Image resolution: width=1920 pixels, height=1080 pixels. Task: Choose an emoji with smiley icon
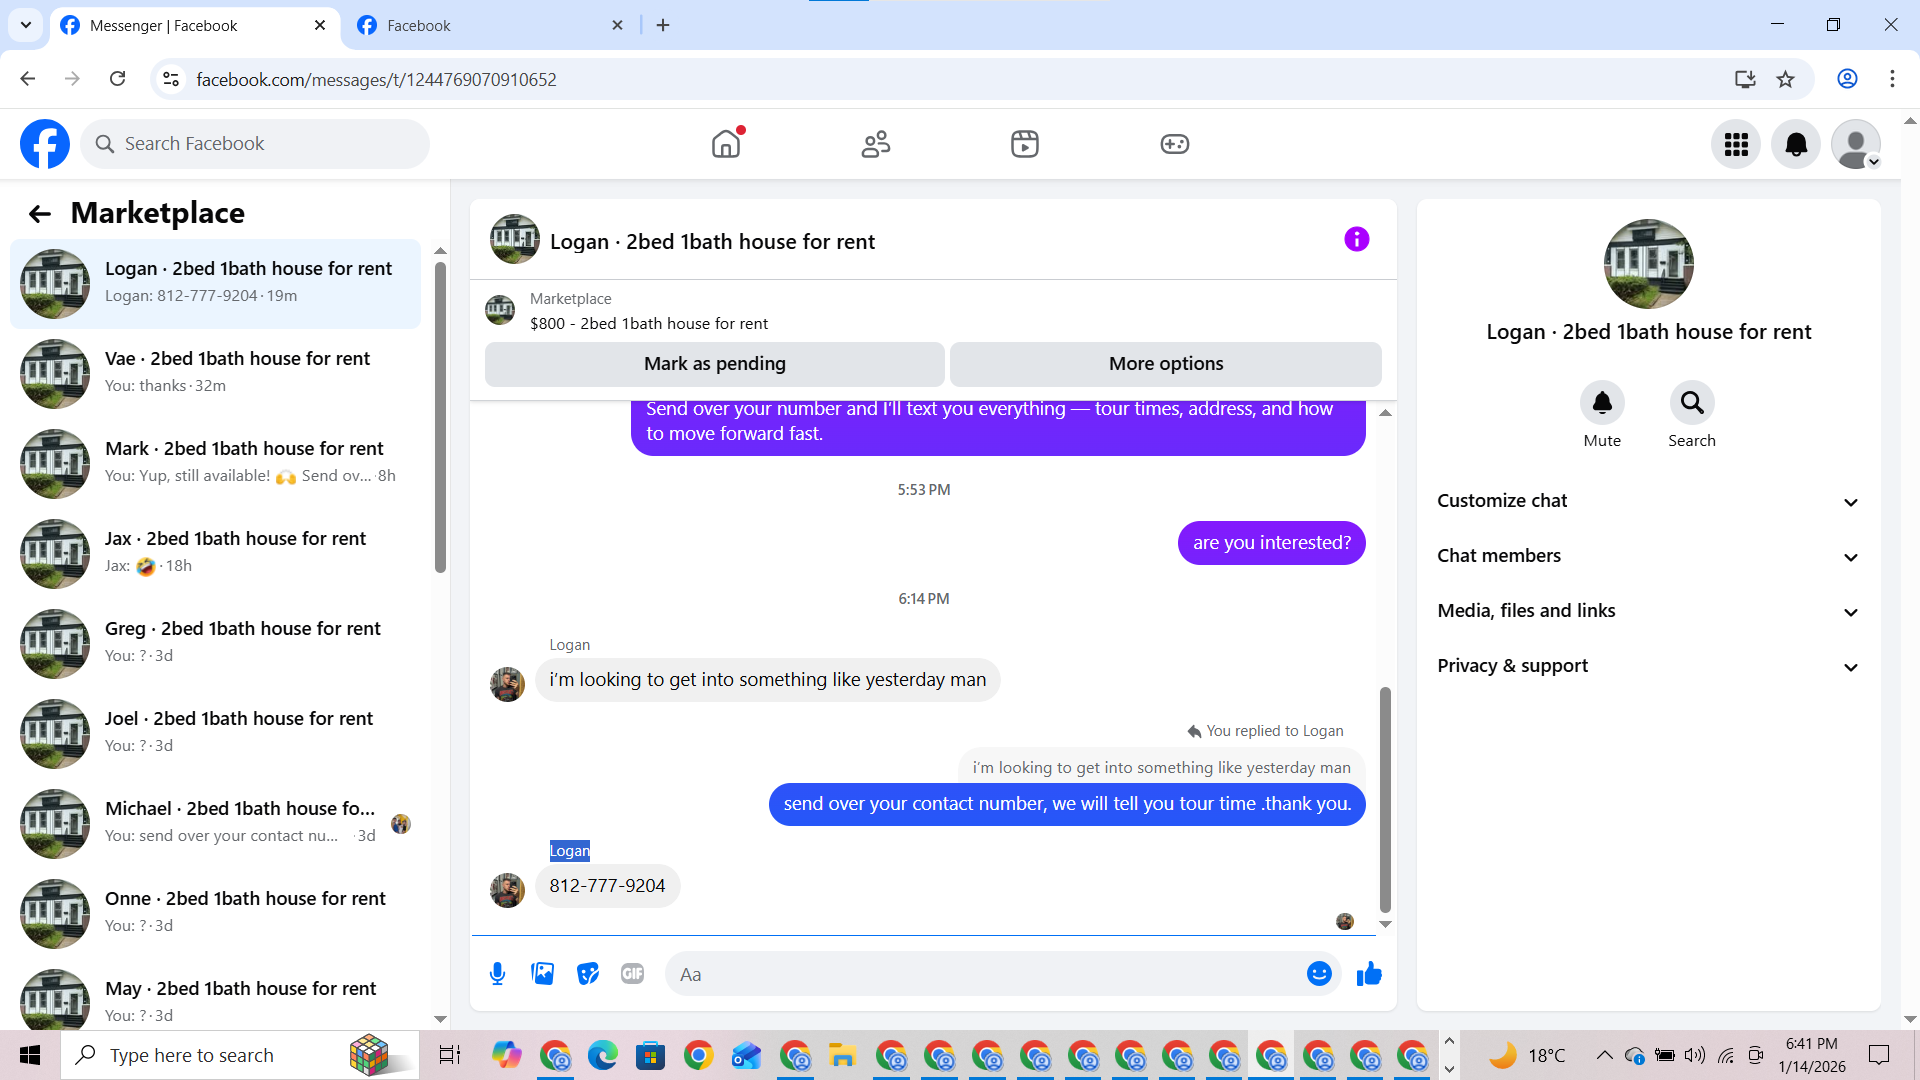1319,974
